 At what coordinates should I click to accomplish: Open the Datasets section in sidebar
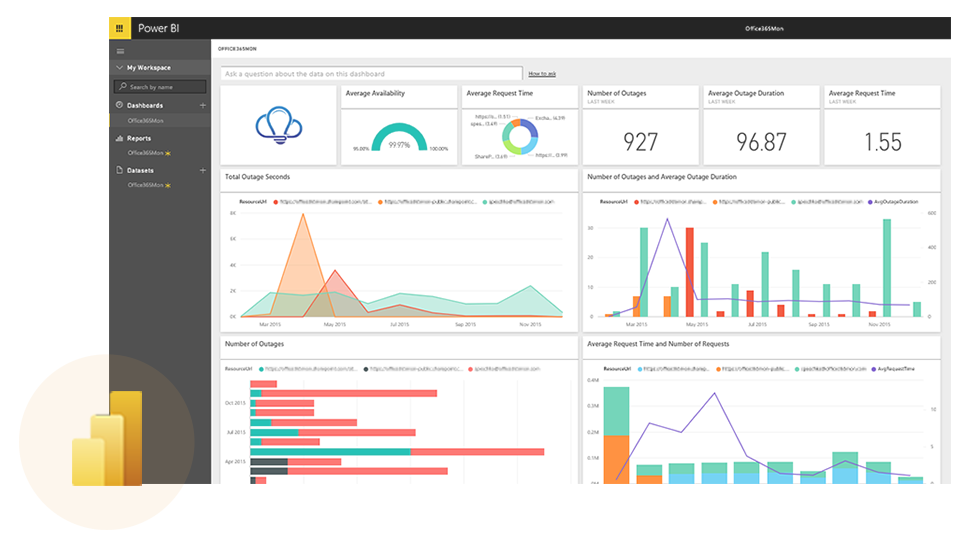click(140, 170)
